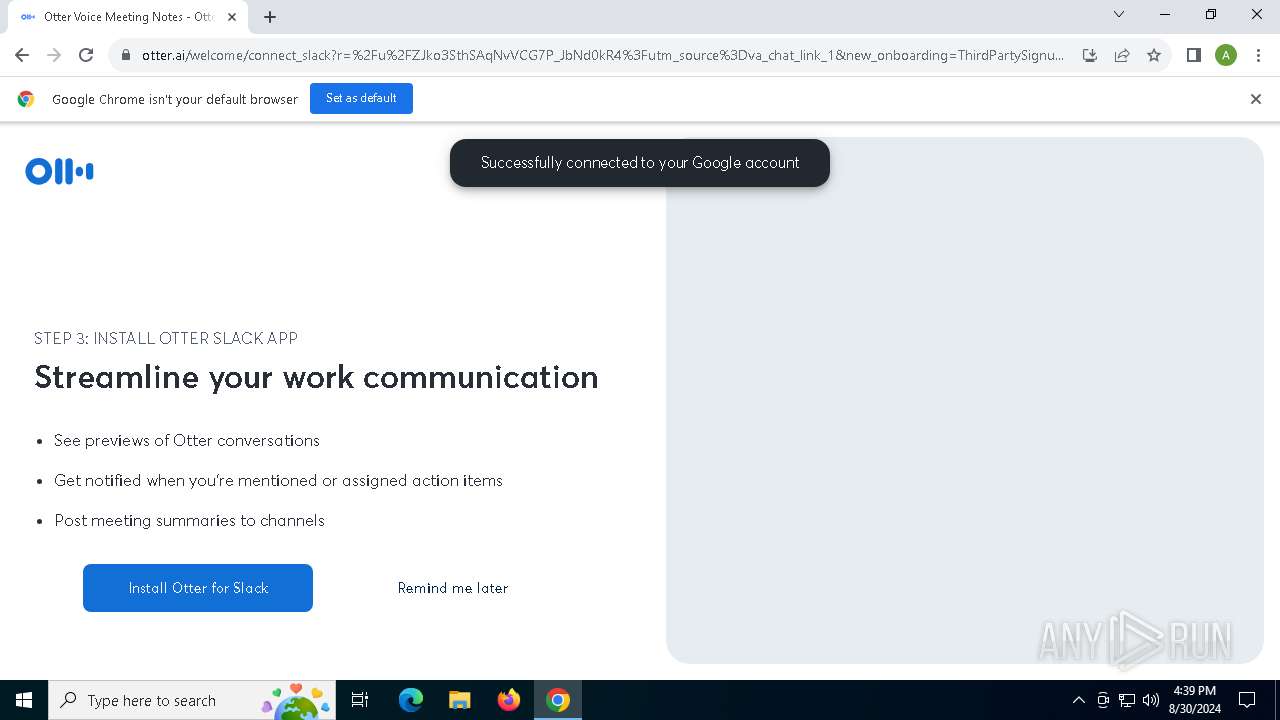The height and width of the screenshot is (720, 1280).
Task: Show hidden system tray icons
Action: click(1078, 700)
